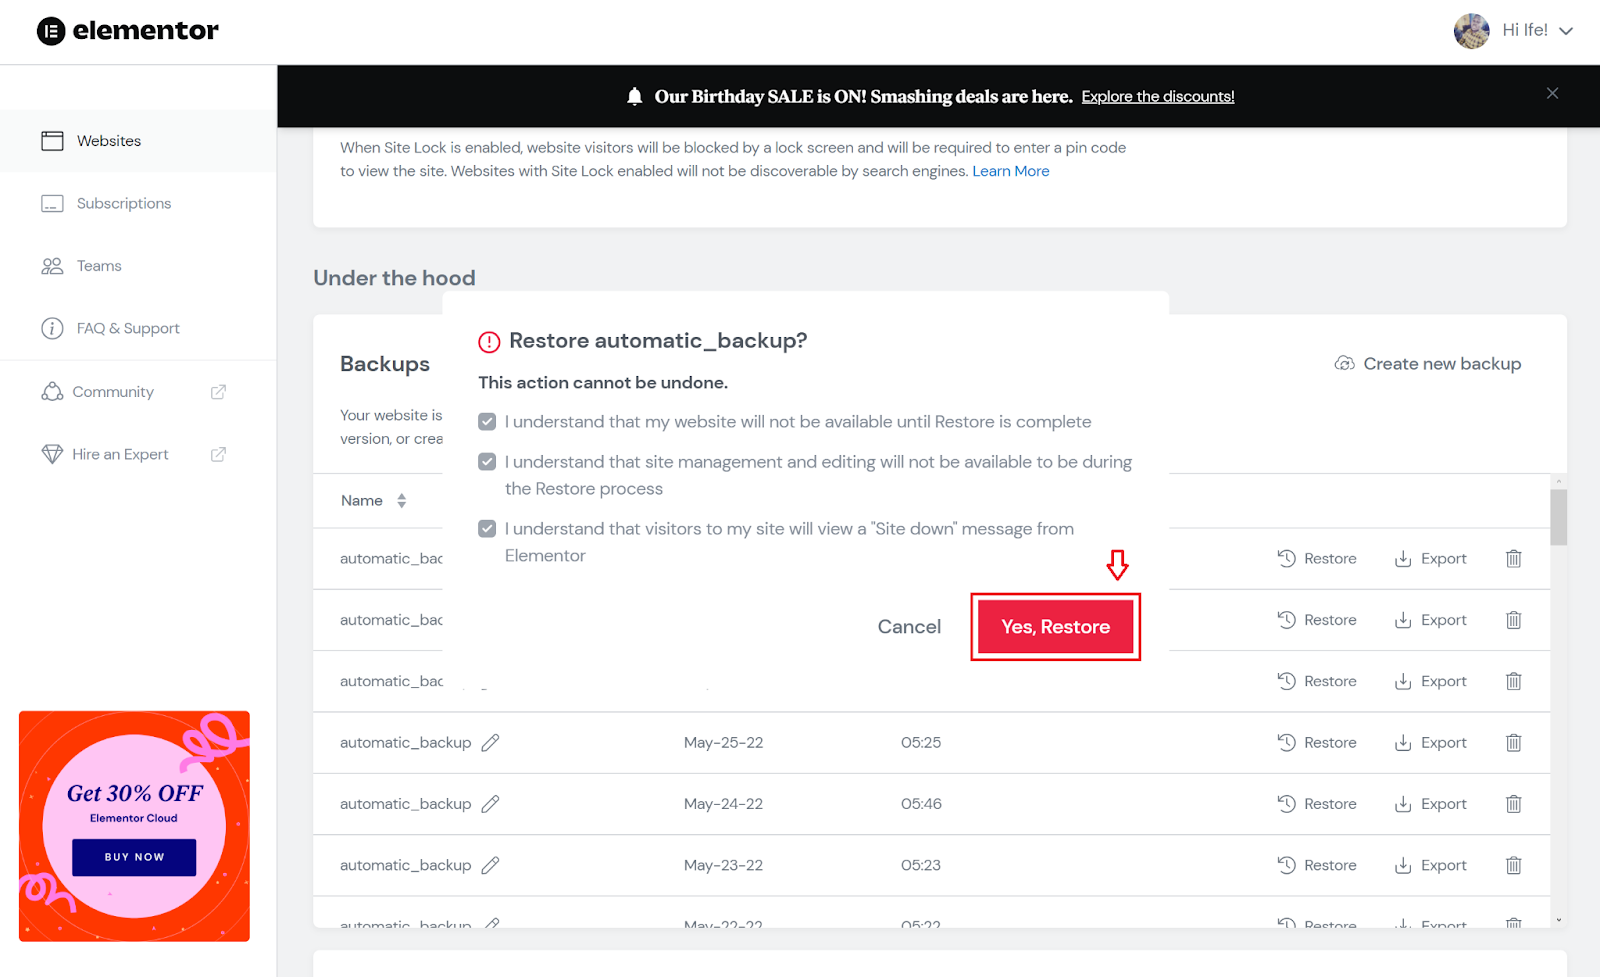Restore the May-23-22 backup
Viewport: 1600px width, 977px height.
click(x=1317, y=866)
